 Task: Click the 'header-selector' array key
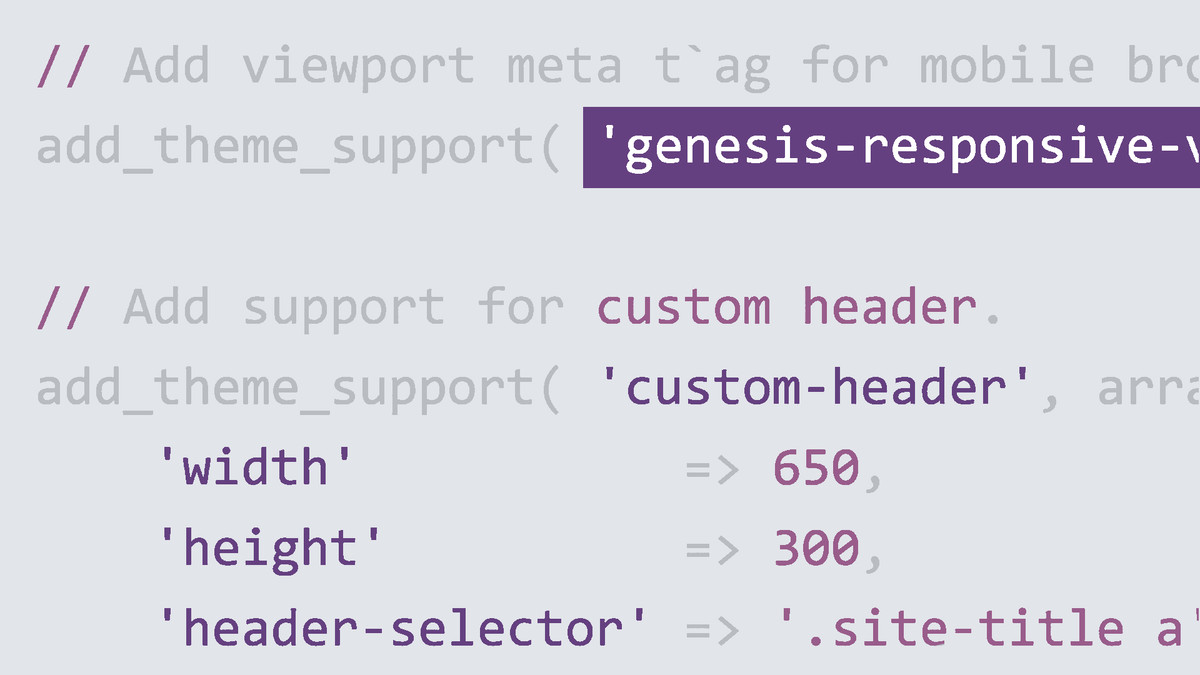coord(404,628)
